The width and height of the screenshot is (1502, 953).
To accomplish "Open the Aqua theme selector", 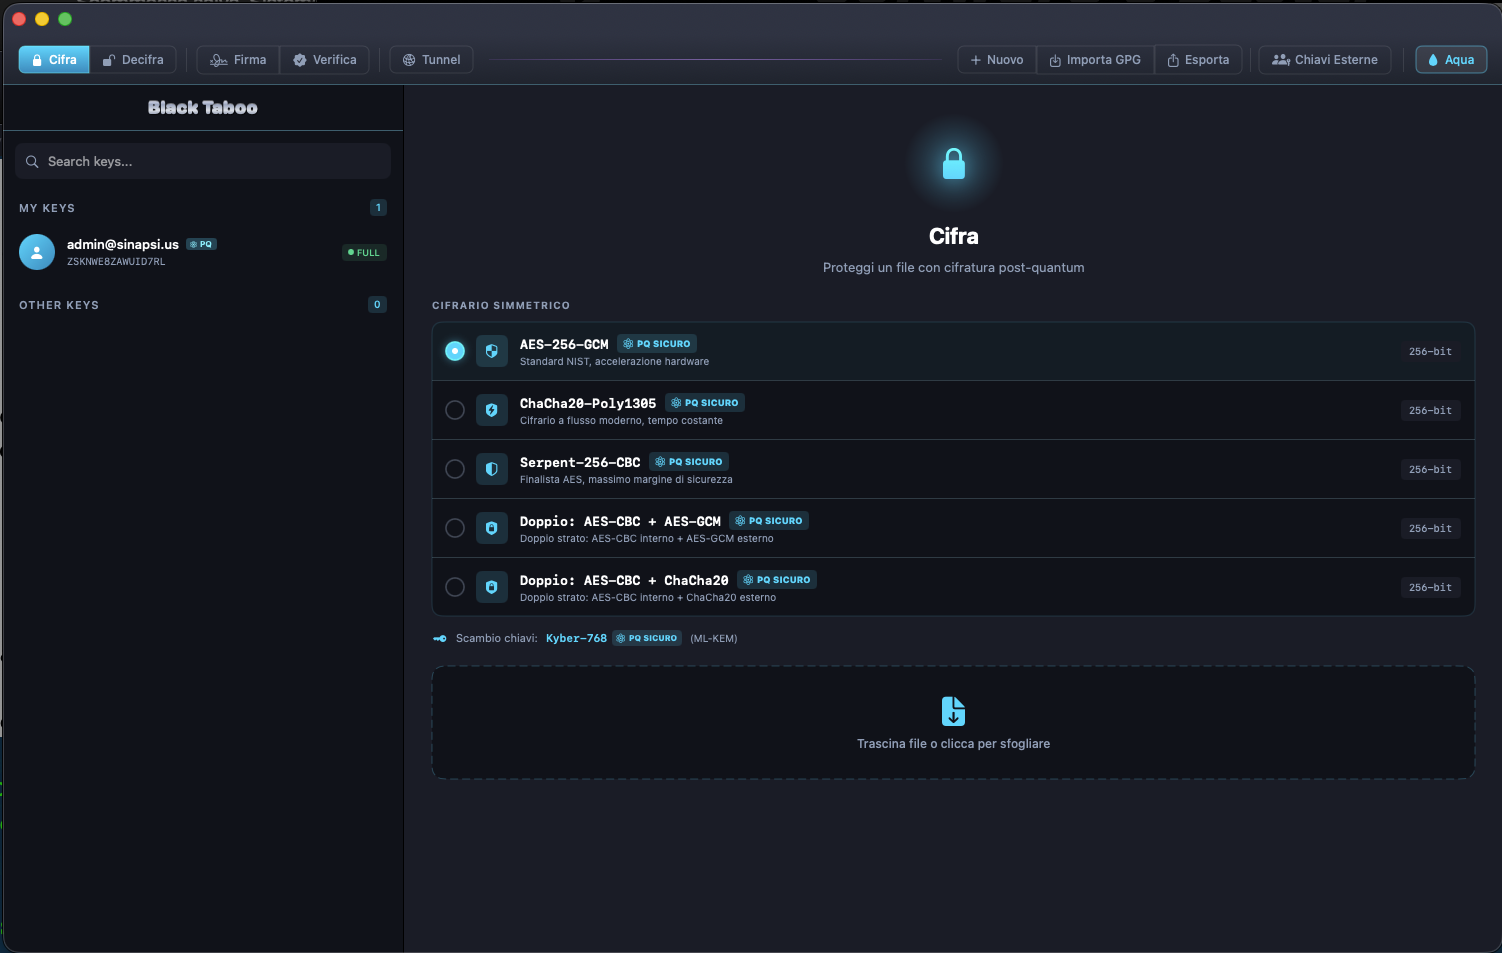I will tap(1451, 60).
